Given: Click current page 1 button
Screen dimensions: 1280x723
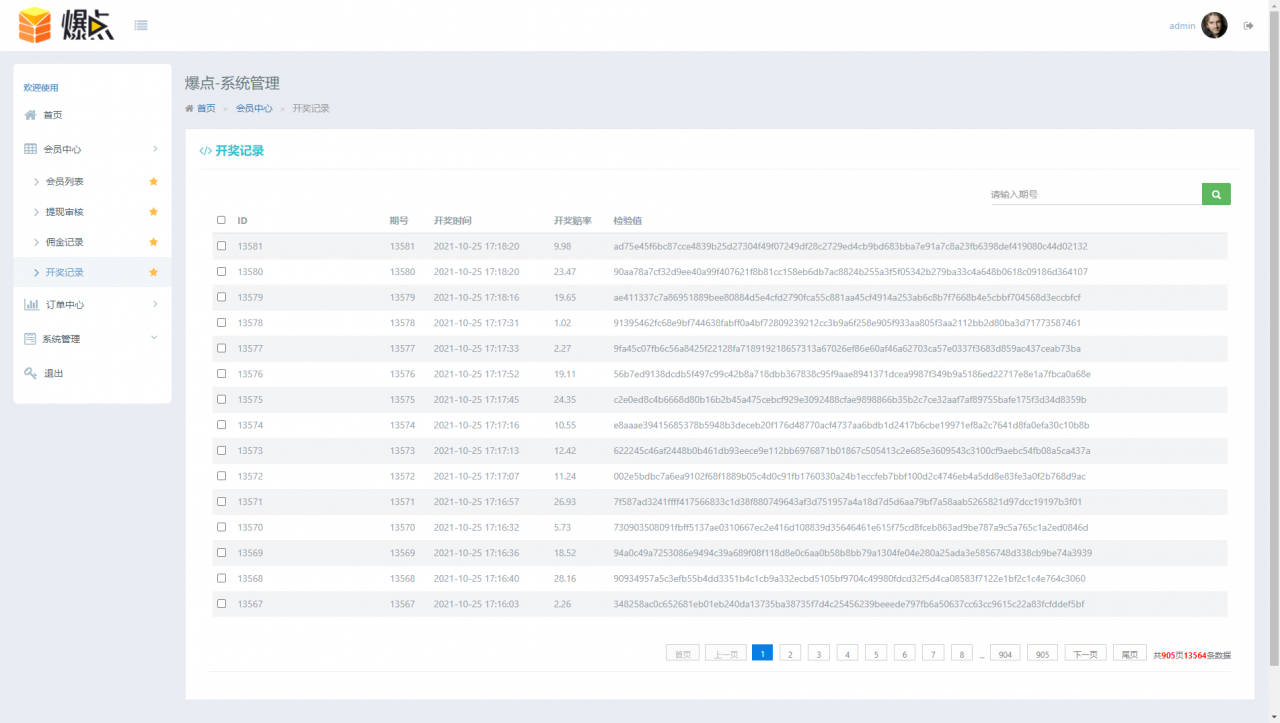Looking at the screenshot, I should click(x=762, y=653).
